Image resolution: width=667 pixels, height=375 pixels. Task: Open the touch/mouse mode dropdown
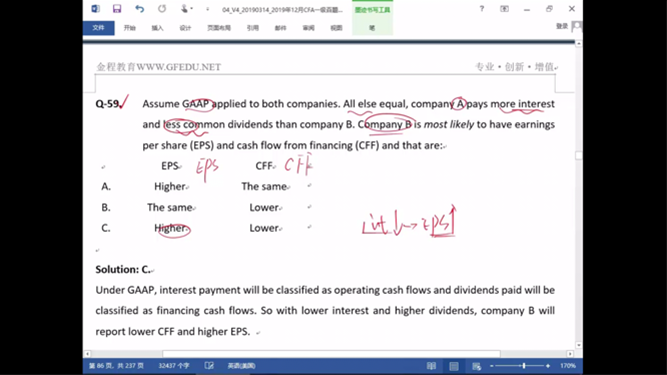point(186,9)
